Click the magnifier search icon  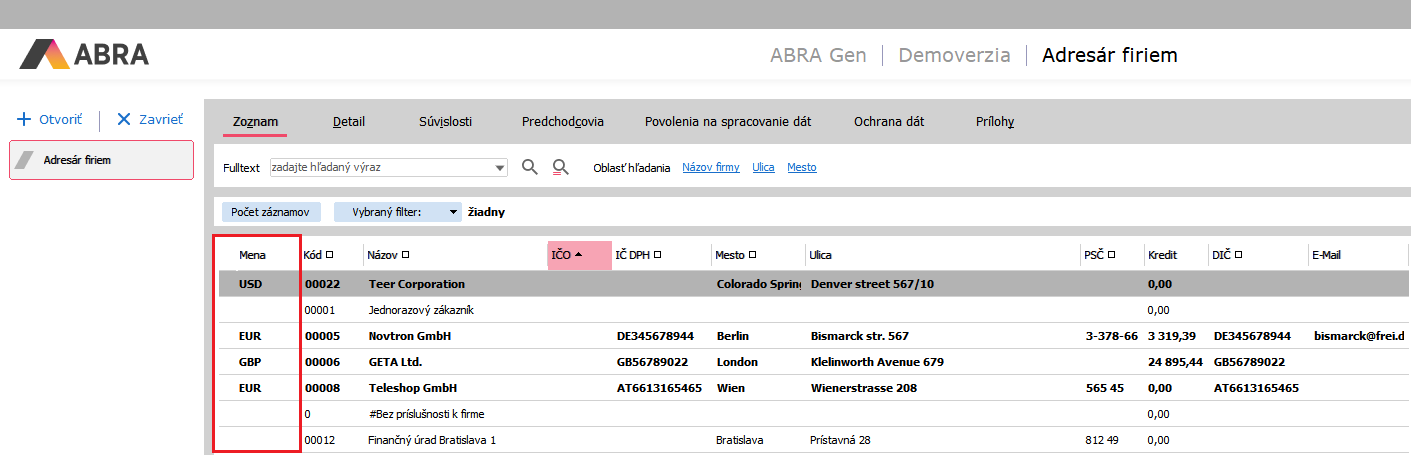[x=530, y=167]
